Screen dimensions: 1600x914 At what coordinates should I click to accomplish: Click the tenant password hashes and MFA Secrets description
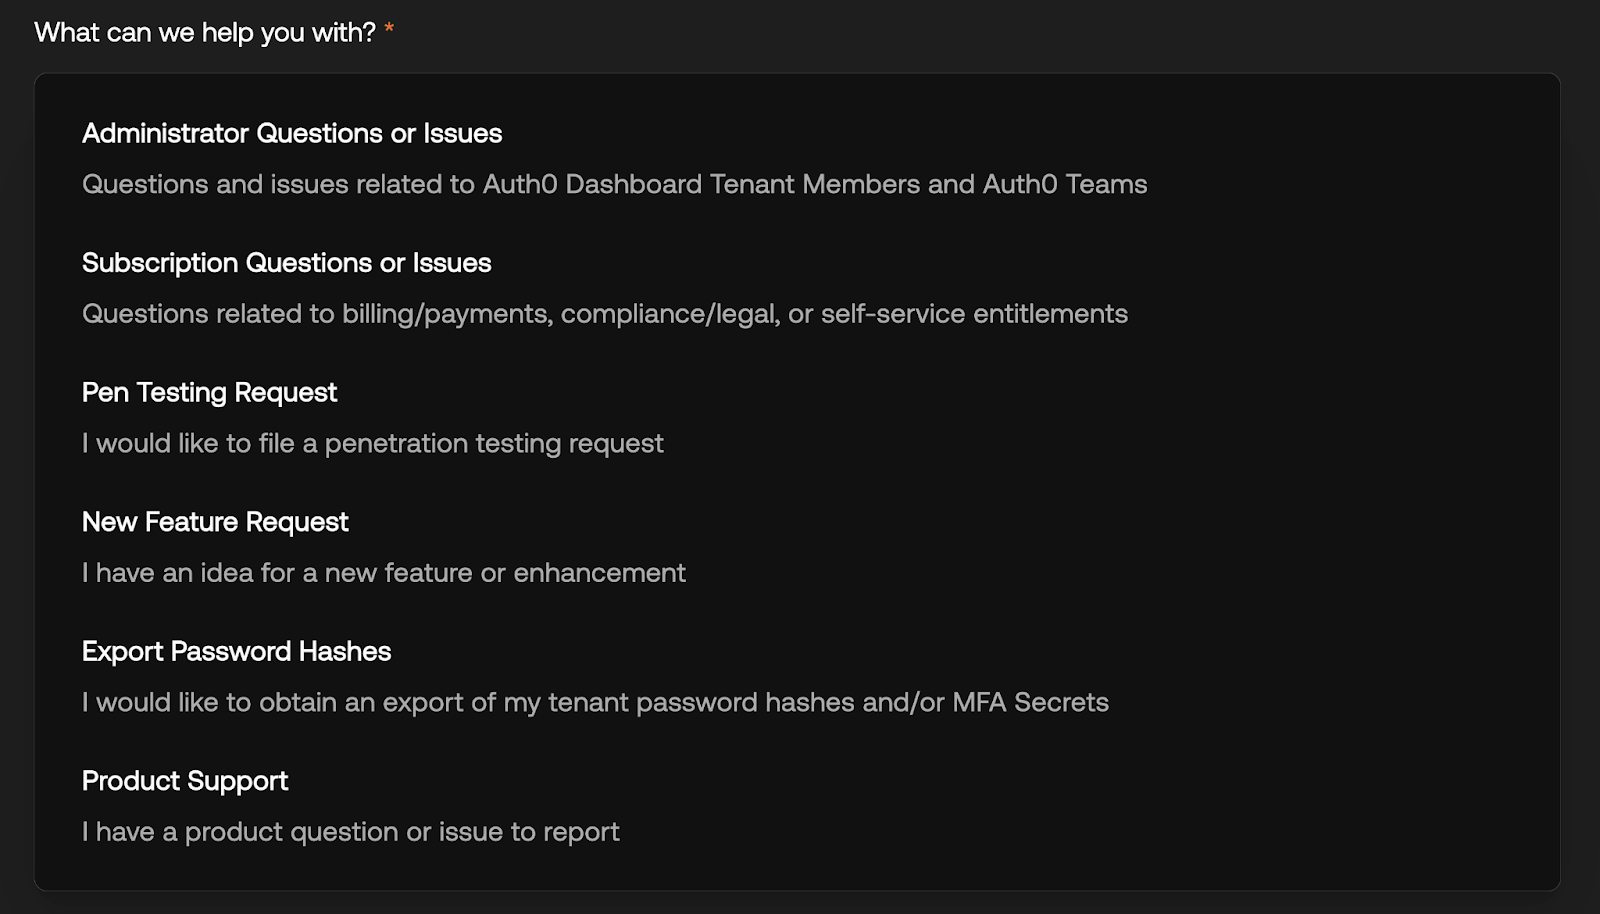coord(595,702)
